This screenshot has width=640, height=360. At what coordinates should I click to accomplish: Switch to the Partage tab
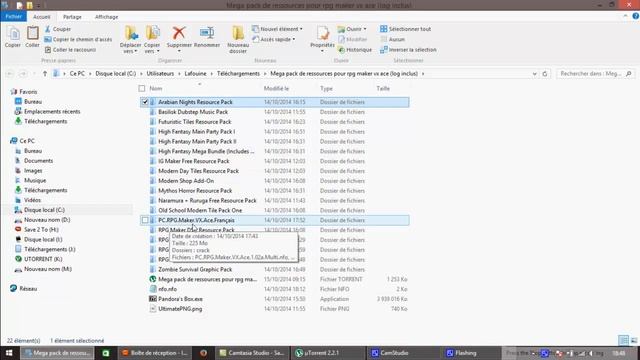tap(72, 17)
